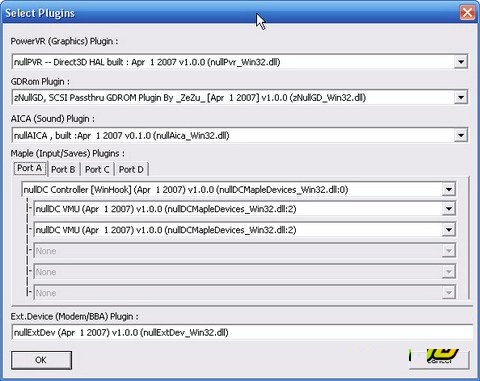Open the AICA Sound plugin dropdown arrow

coord(461,135)
